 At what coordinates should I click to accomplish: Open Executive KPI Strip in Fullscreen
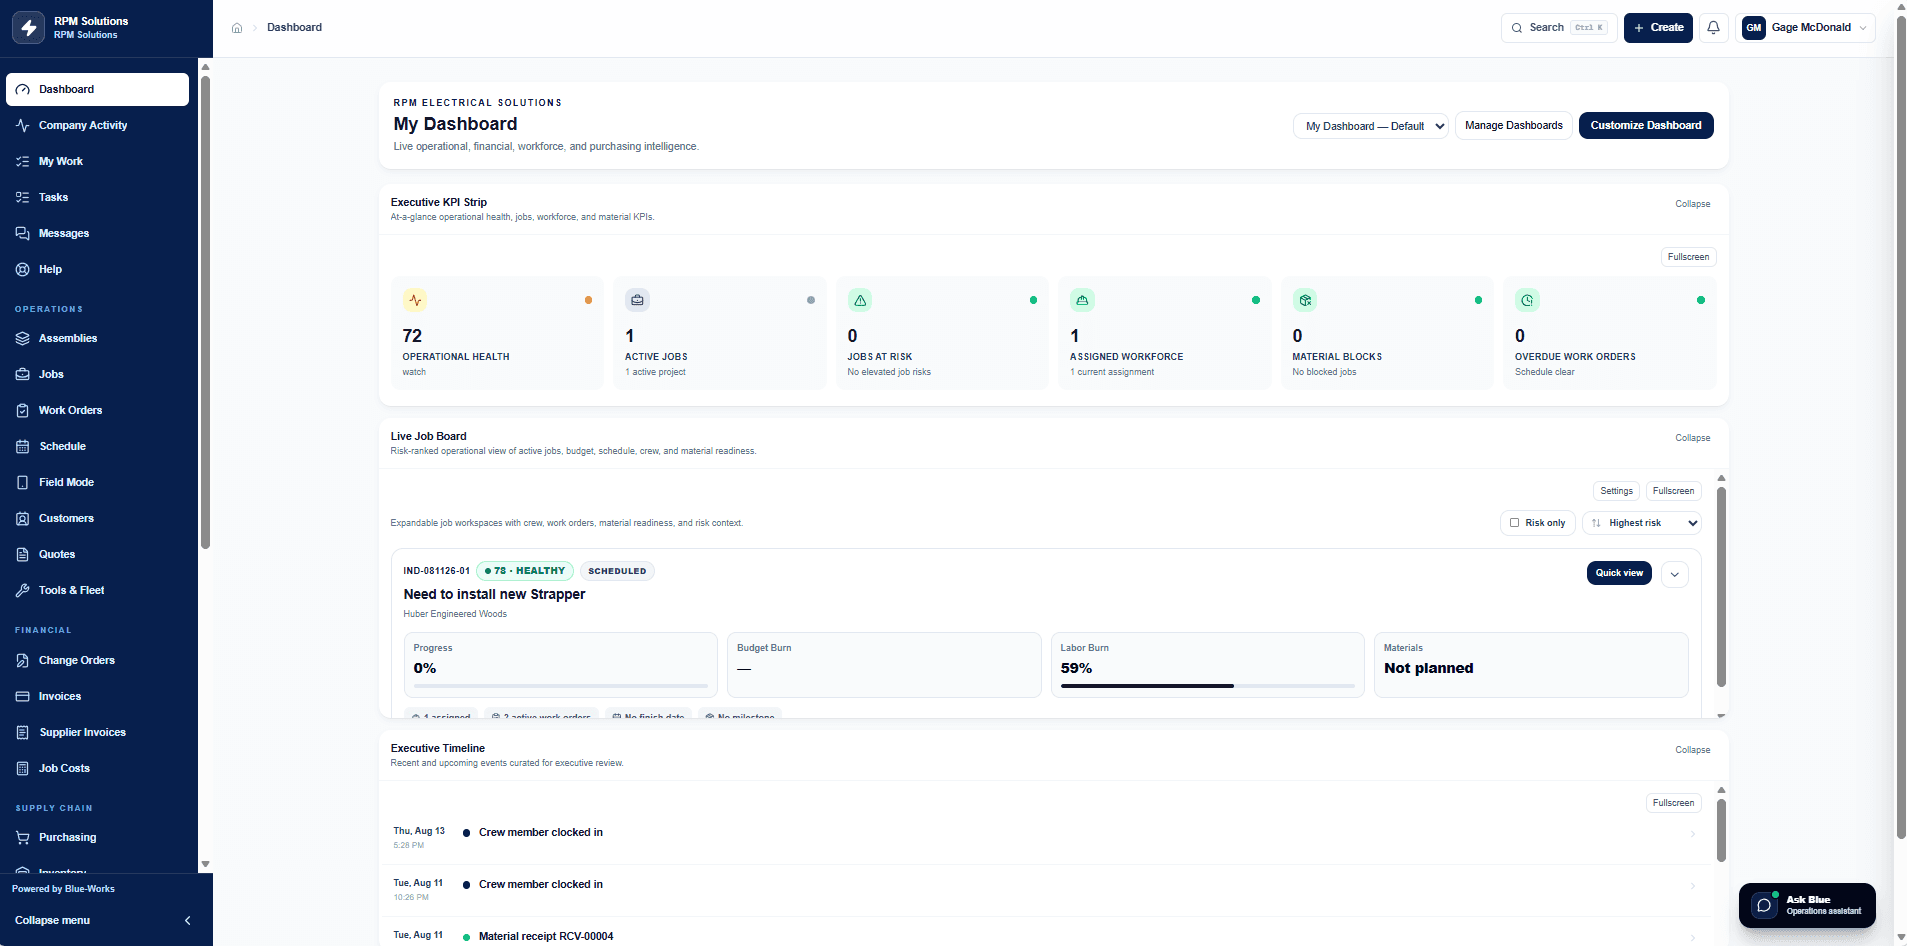[1688, 257]
